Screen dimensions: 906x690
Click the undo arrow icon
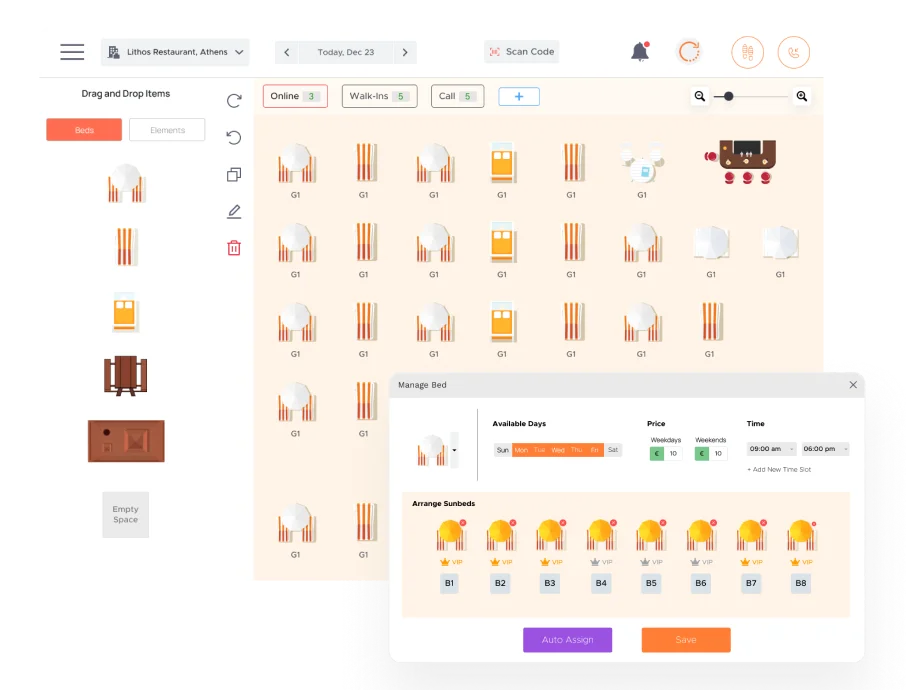click(234, 138)
